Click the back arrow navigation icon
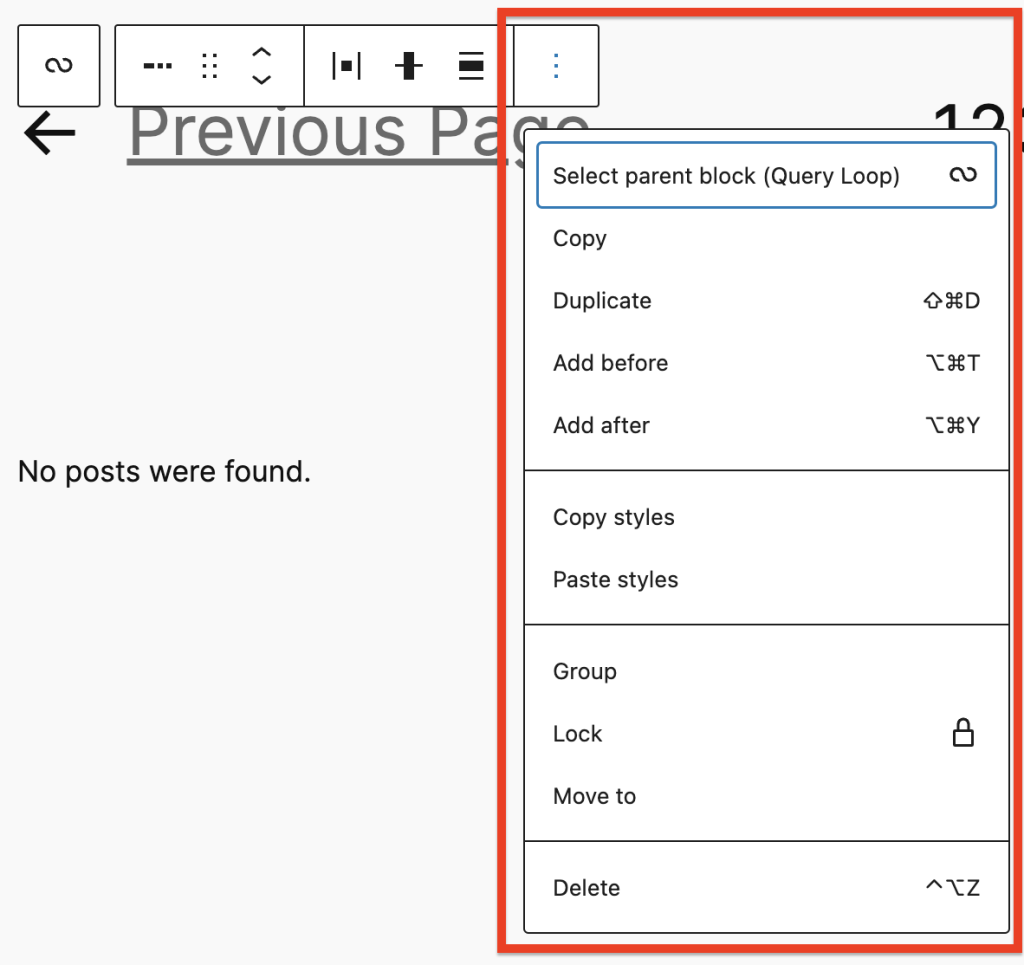 point(47,132)
